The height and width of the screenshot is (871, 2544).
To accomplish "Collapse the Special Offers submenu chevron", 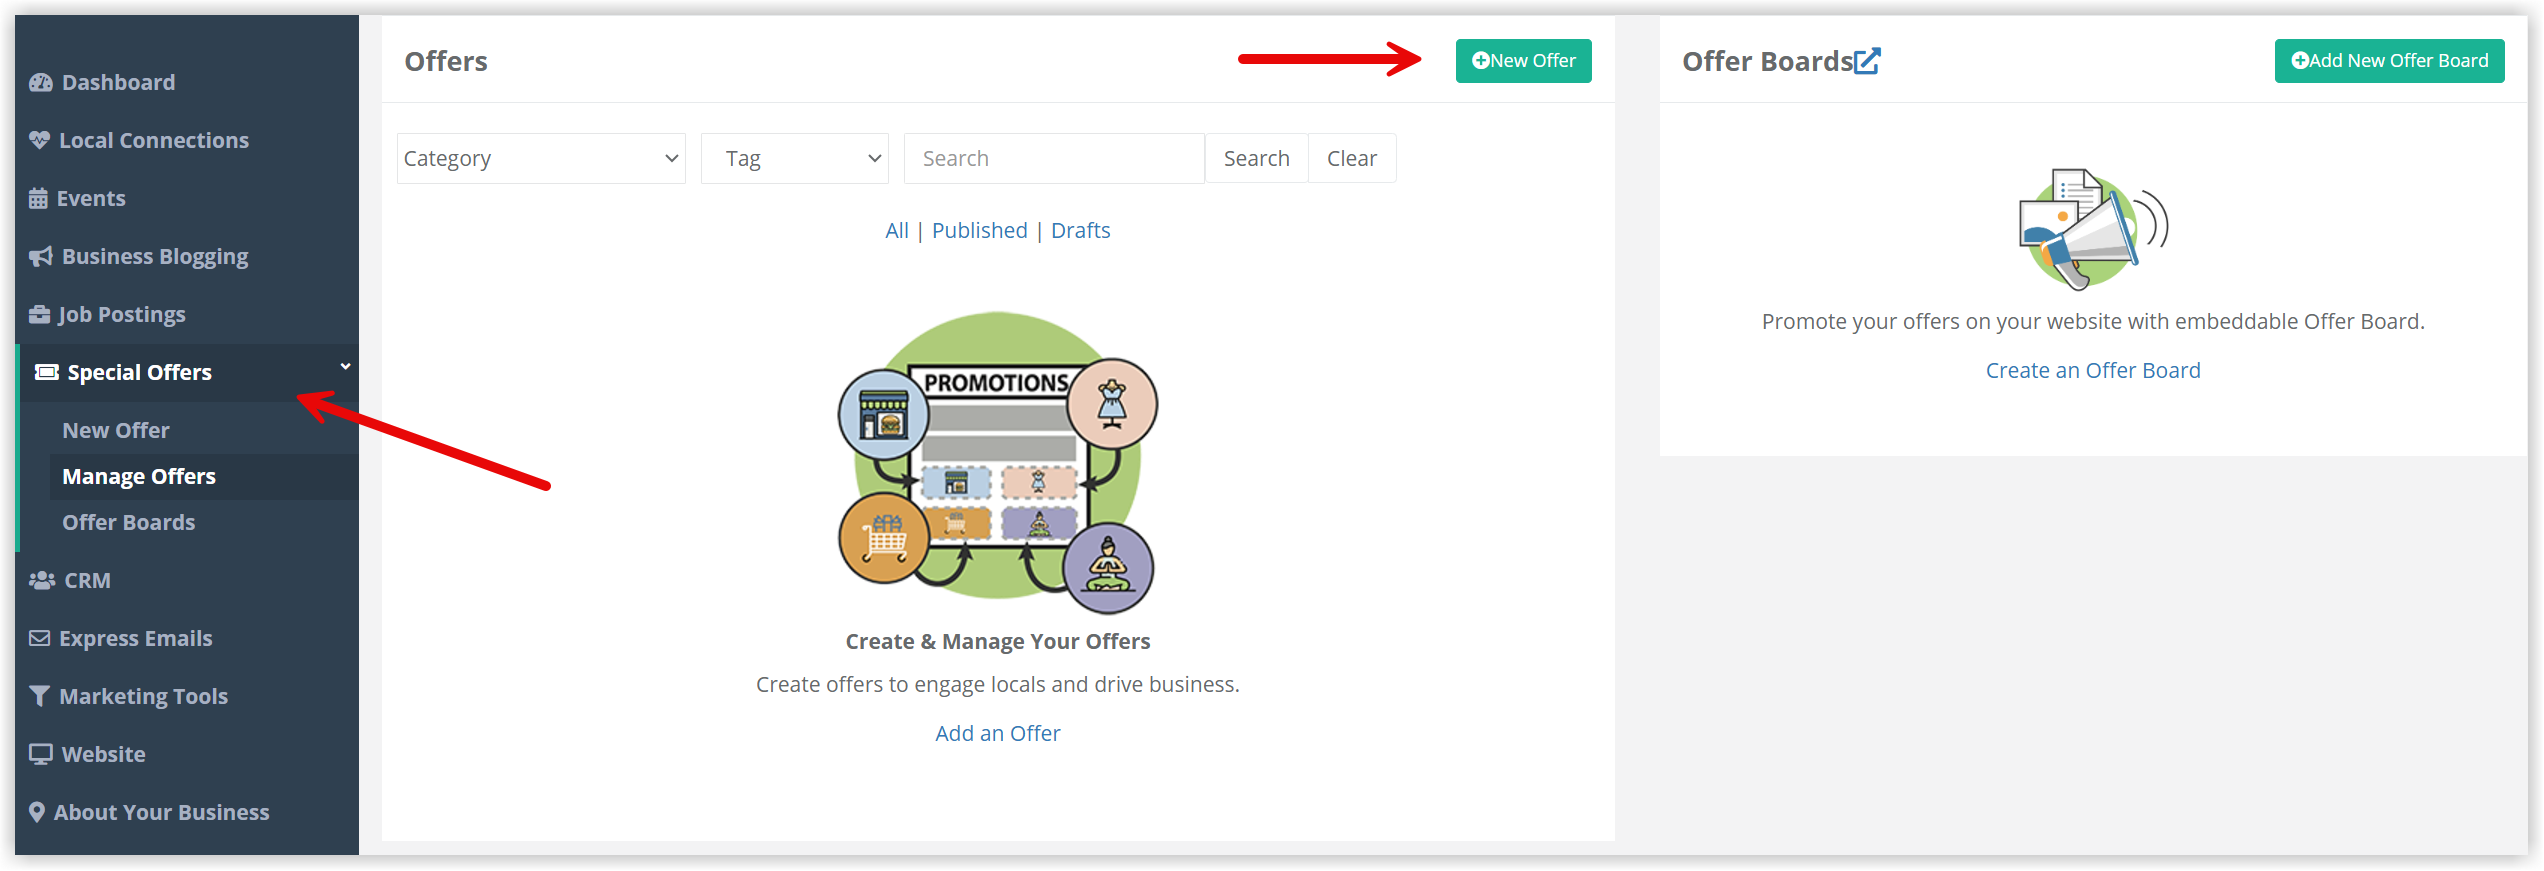I will pos(345,367).
